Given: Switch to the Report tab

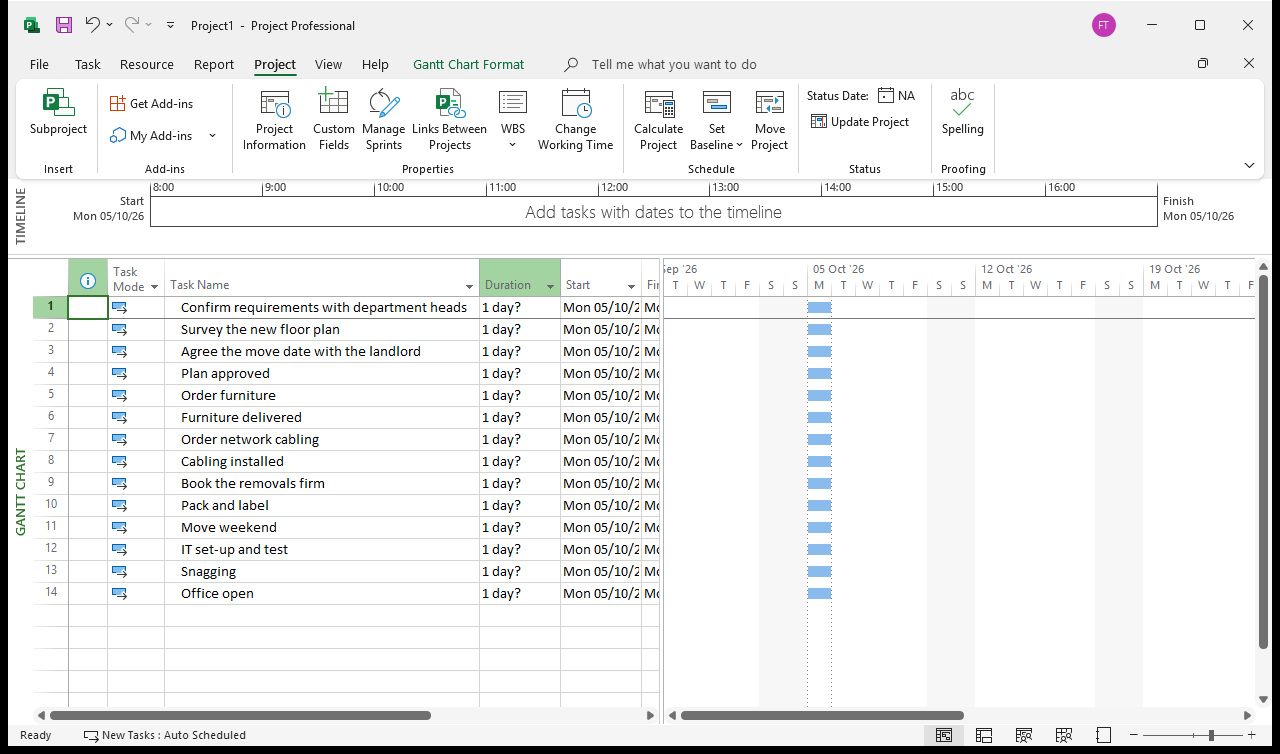Looking at the screenshot, I should [214, 64].
